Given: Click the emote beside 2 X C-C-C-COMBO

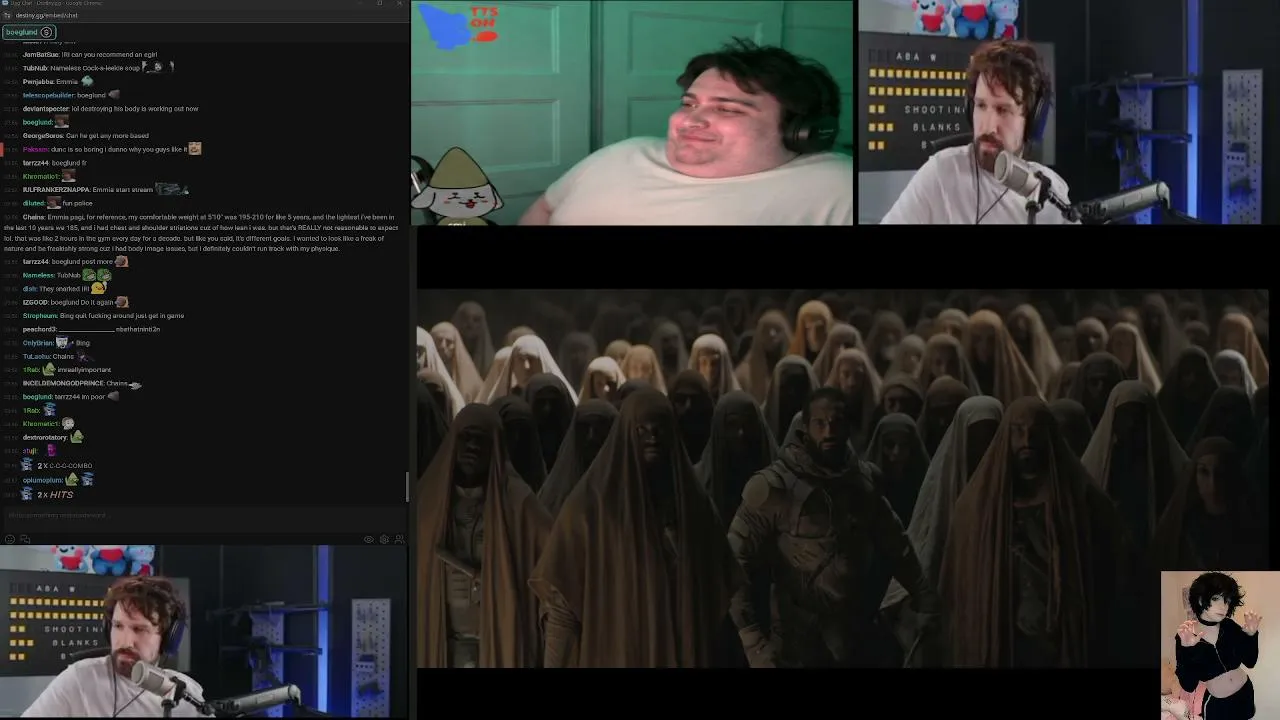Looking at the screenshot, I should tap(27, 465).
